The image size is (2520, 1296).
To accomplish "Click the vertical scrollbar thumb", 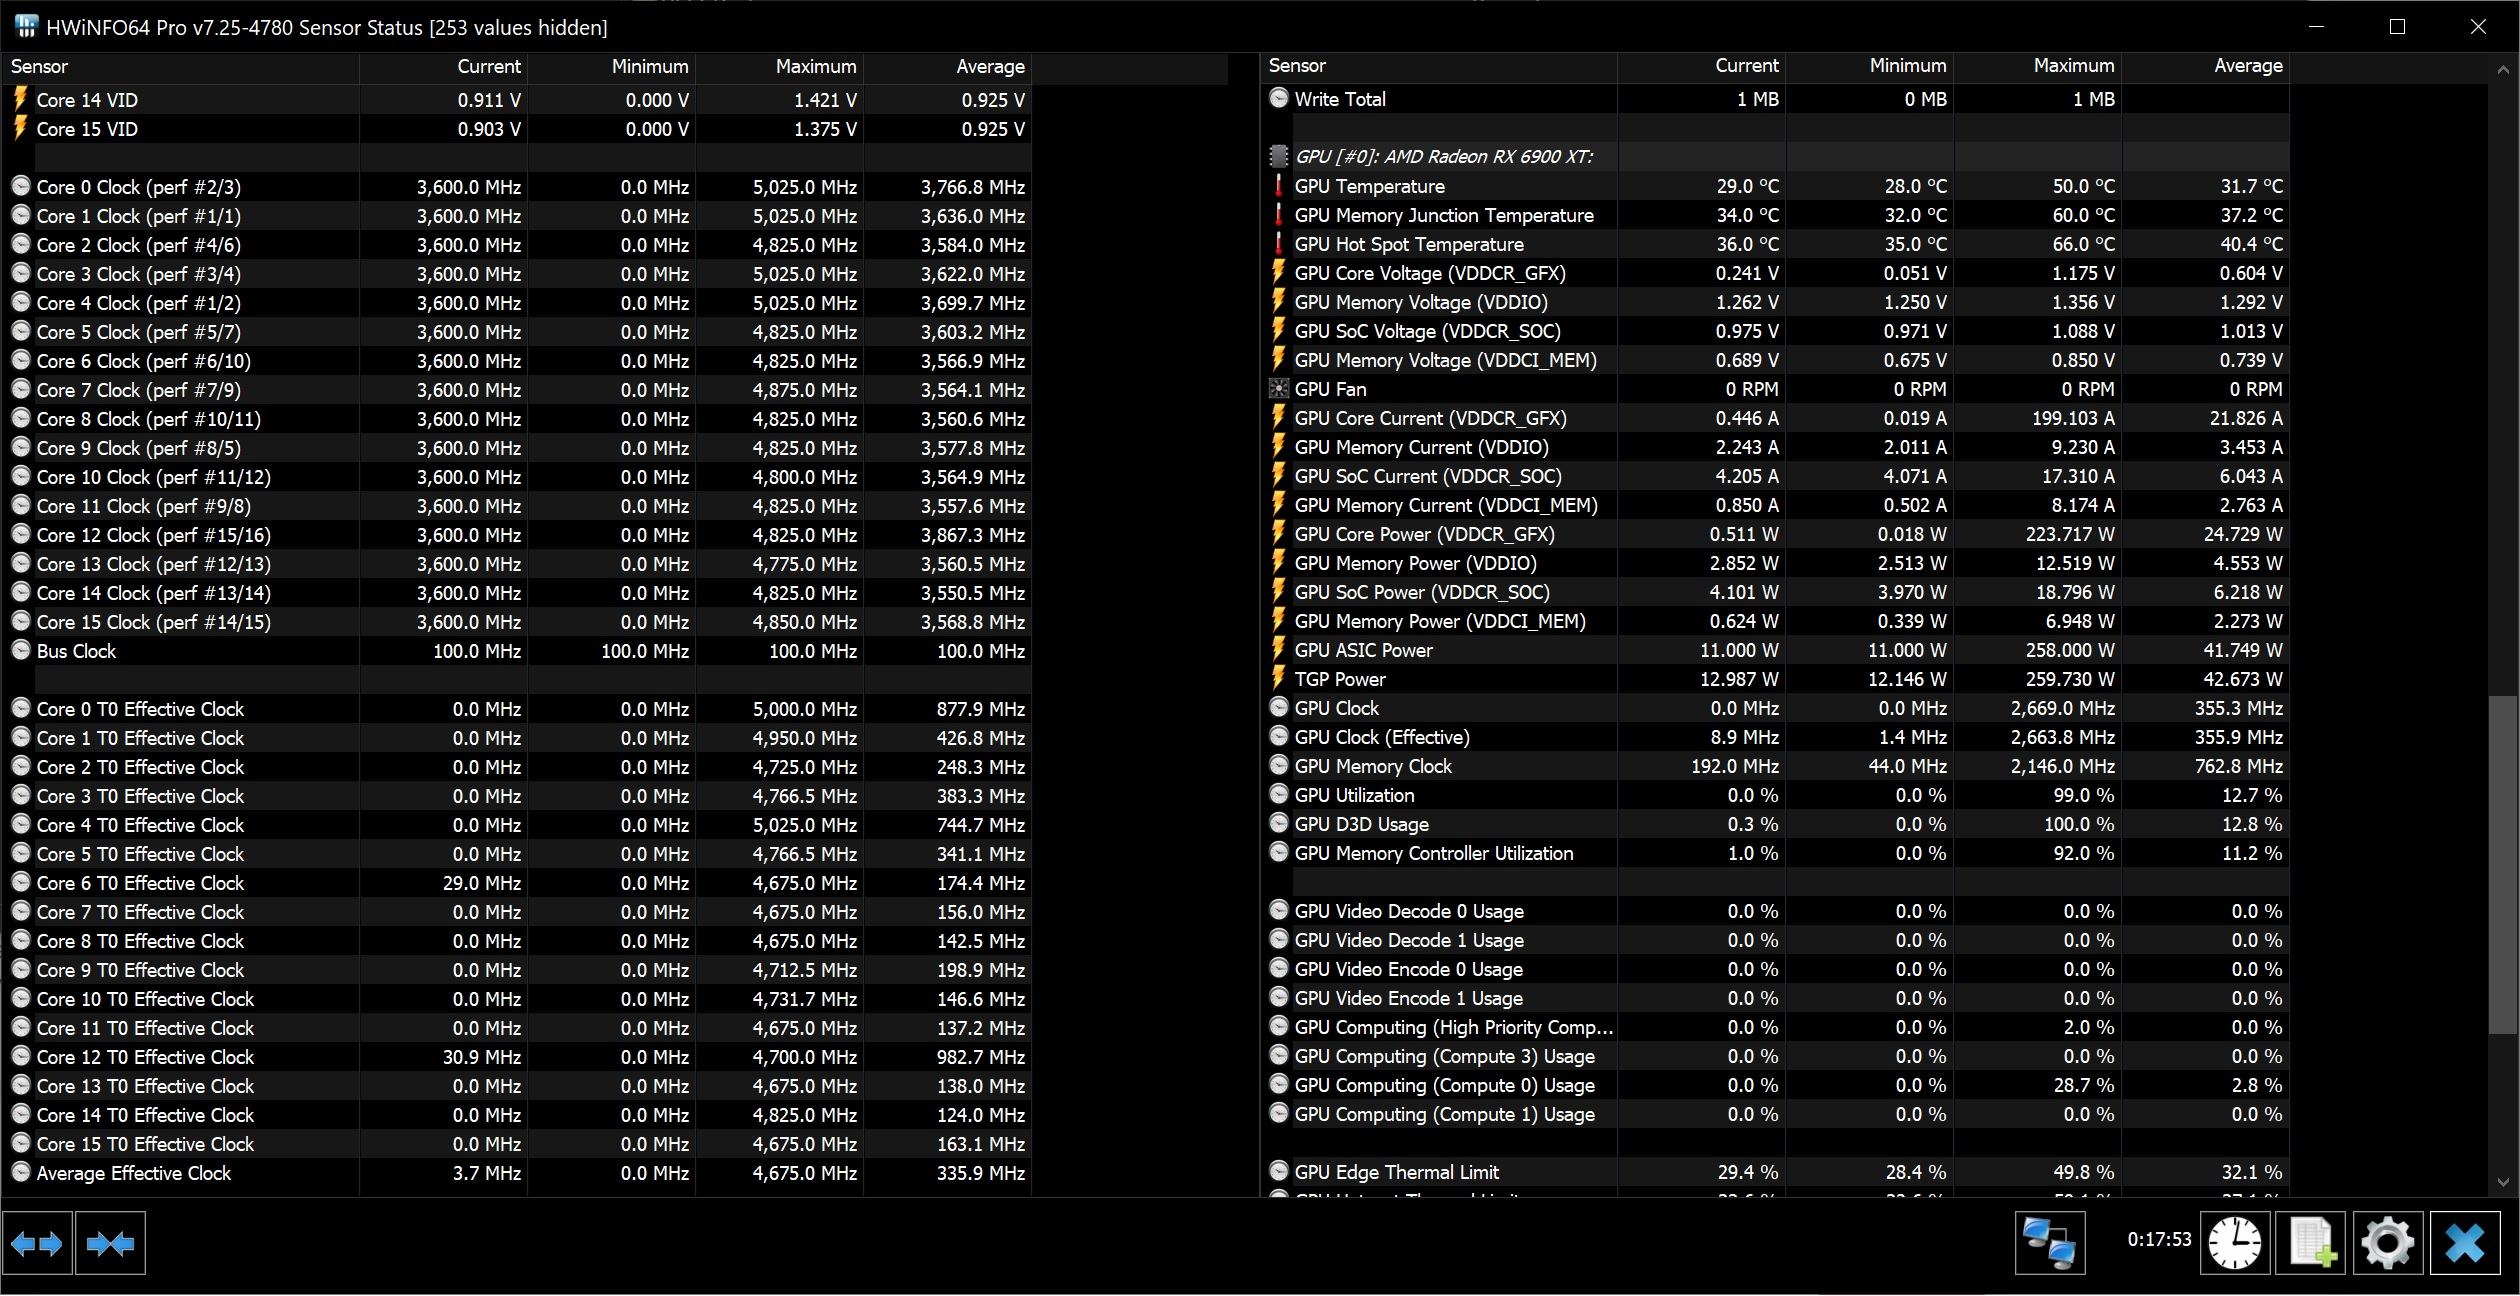I will tap(2503, 865).
